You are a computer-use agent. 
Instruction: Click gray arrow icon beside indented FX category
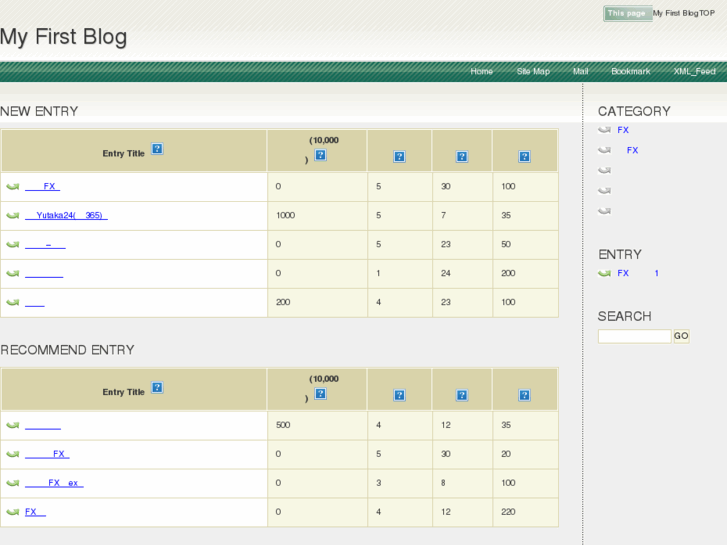[x=605, y=150]
